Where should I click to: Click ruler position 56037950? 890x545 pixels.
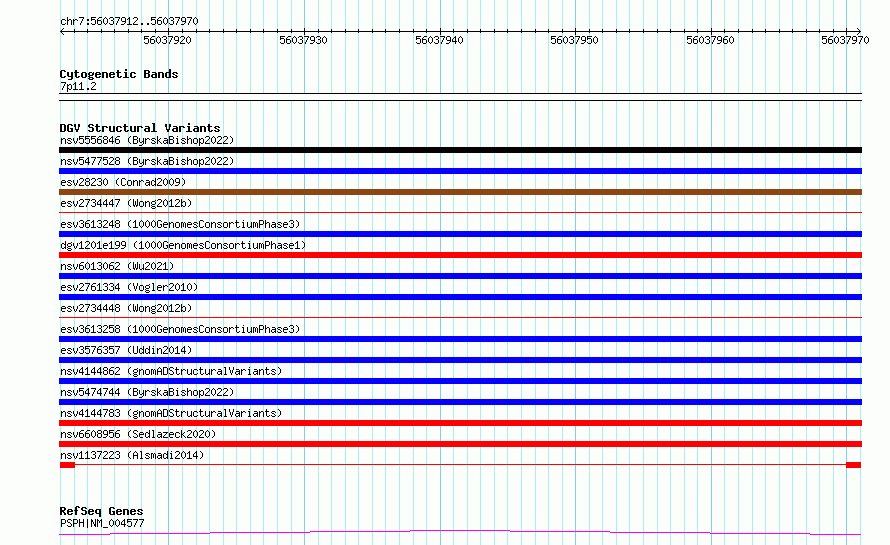click(574, 40)
